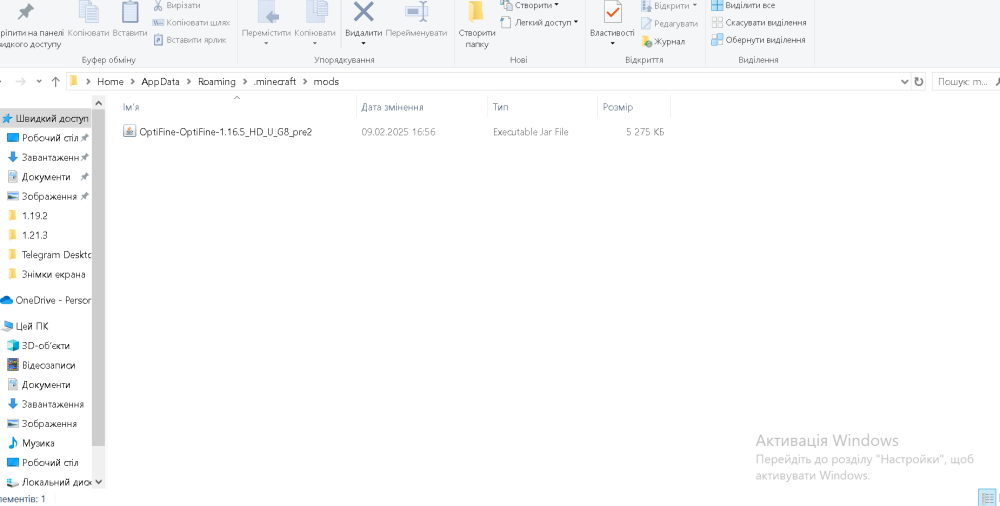Sort by Ім'я column header
Screen dimensions: 1000x506
tap(237, 107)
